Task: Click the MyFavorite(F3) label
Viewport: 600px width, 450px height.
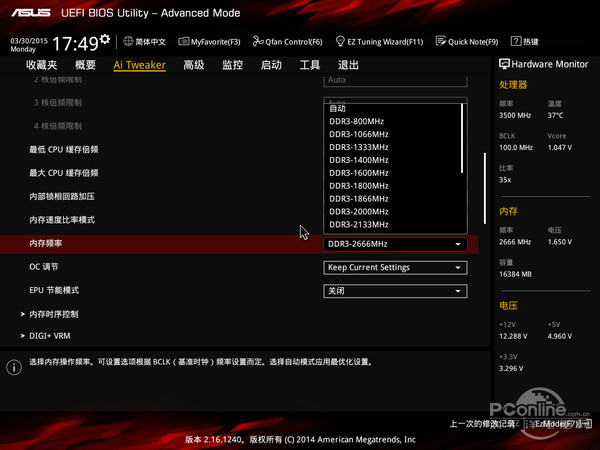Action: pyautogui.click(x=215, y=42)
